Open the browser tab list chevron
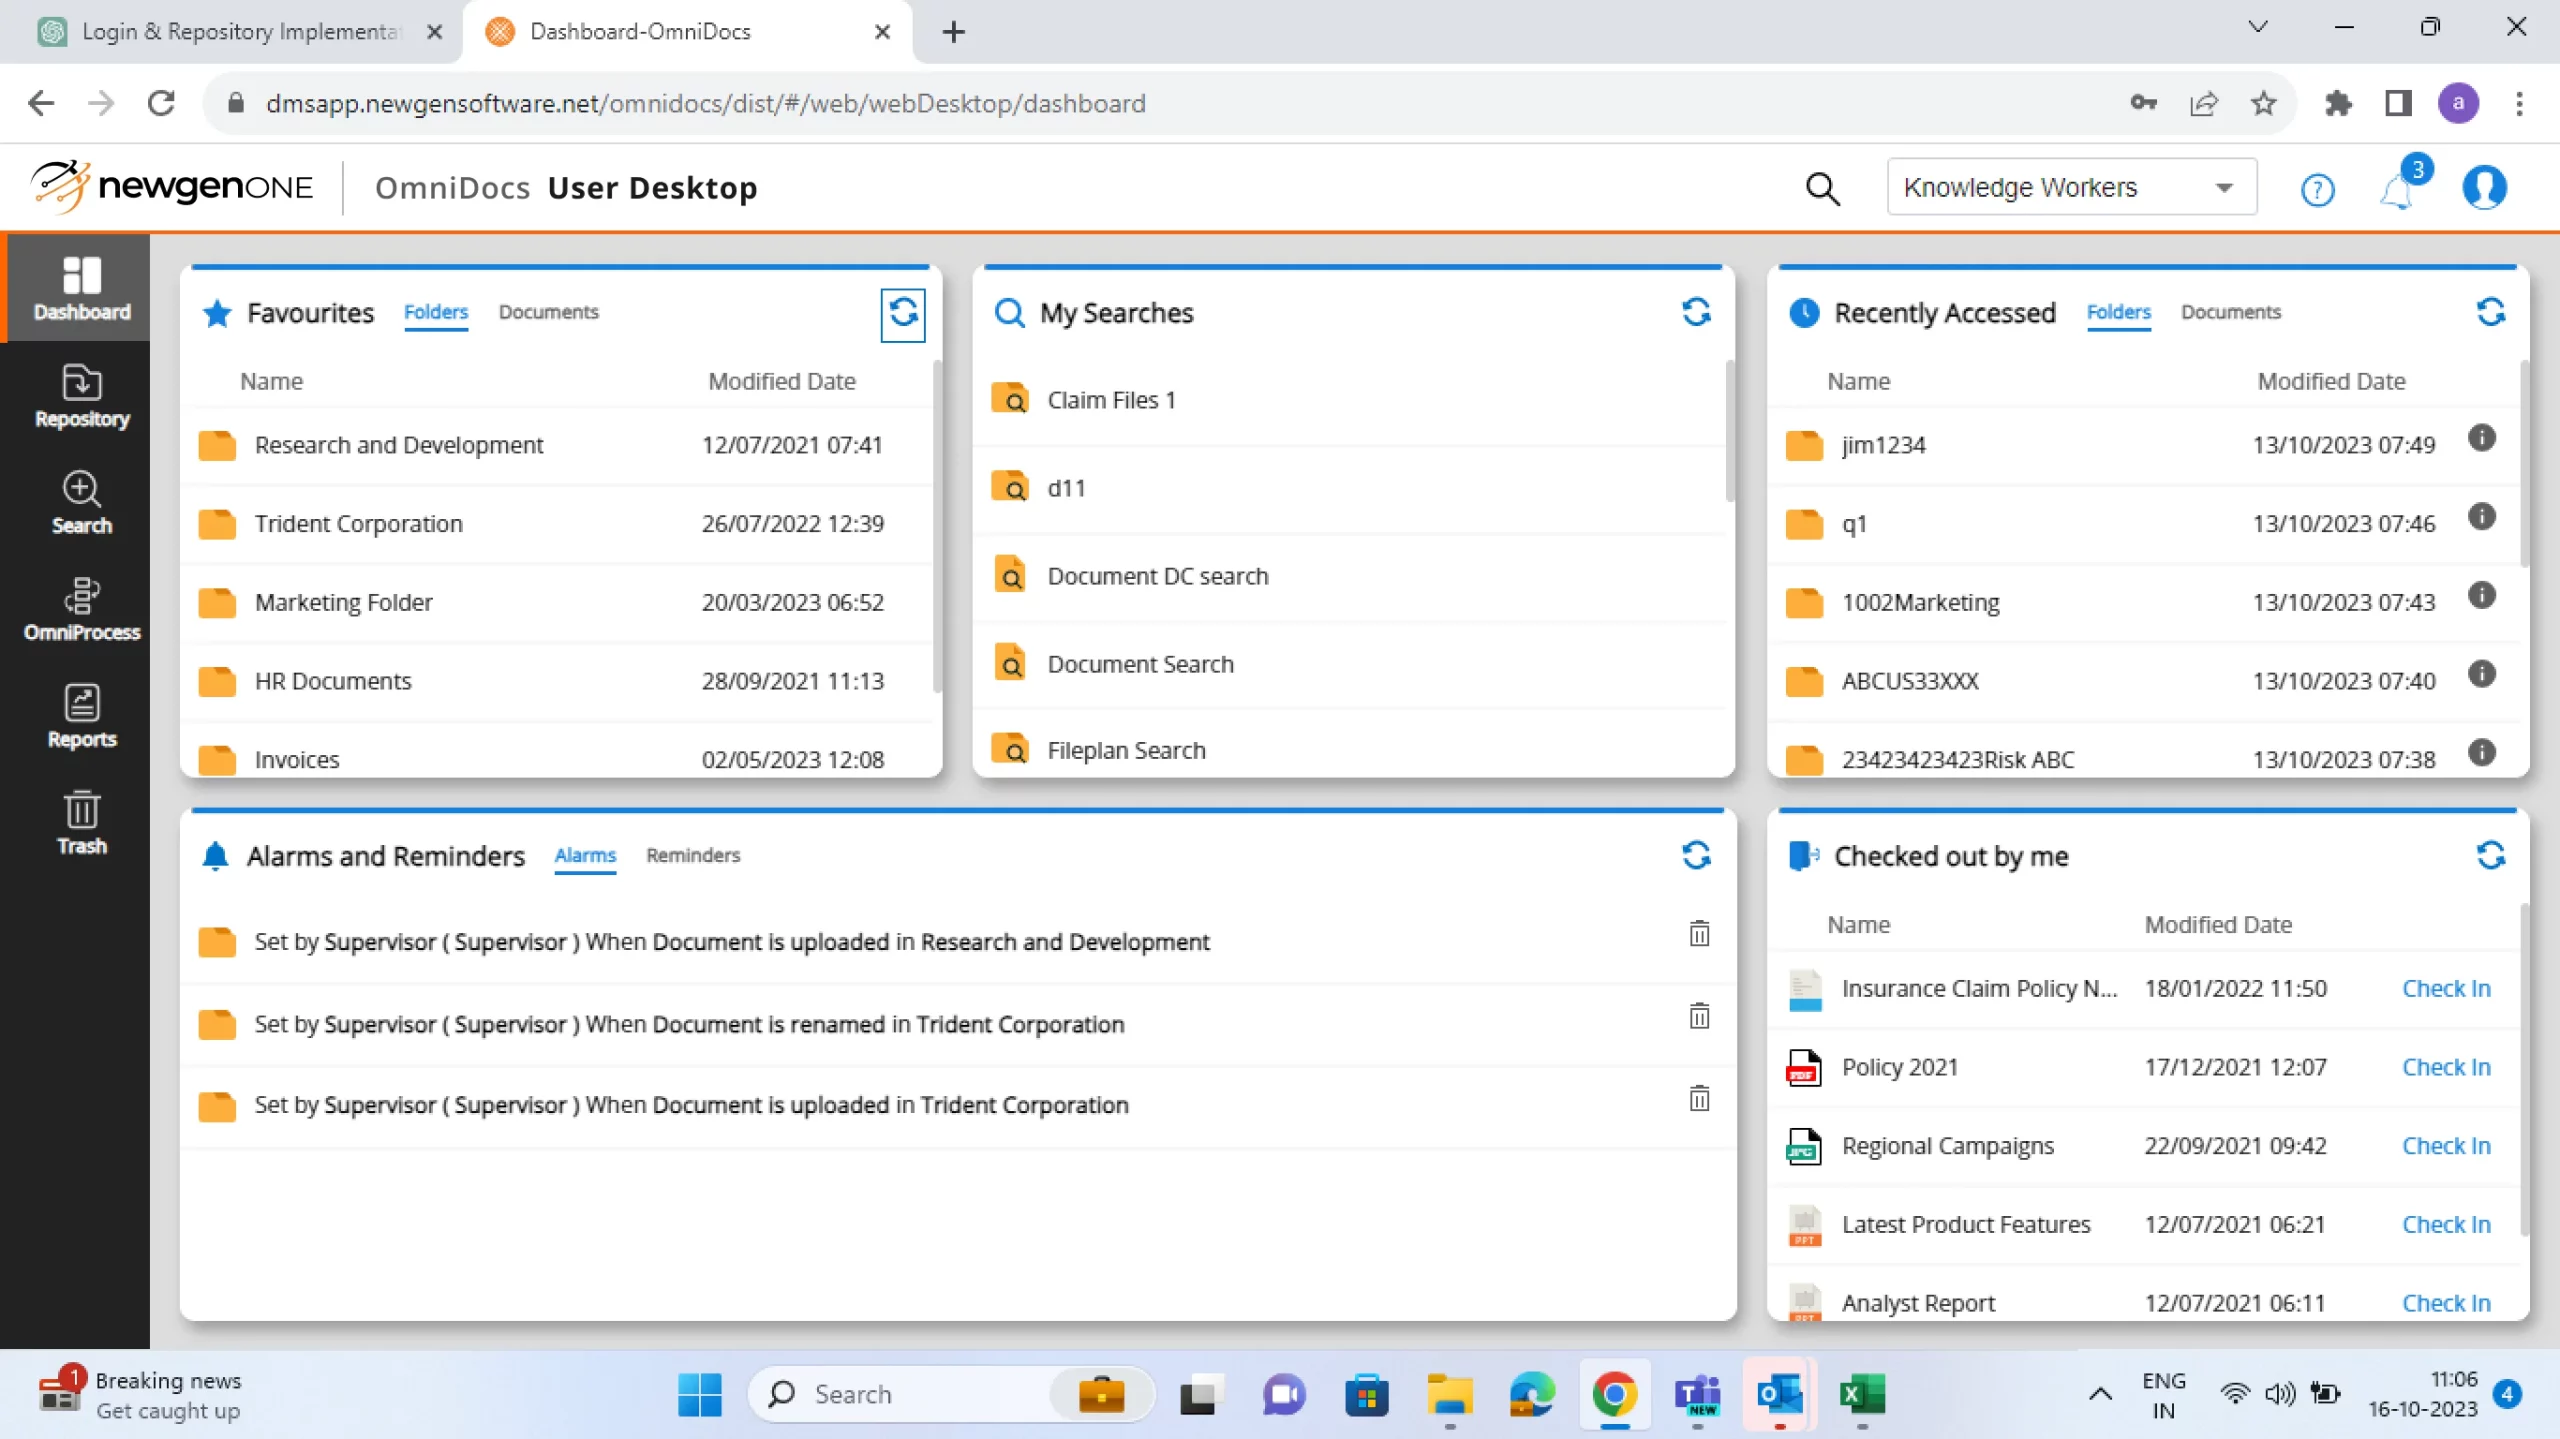The image size is (2560, 1439). tap(2258, 27)
